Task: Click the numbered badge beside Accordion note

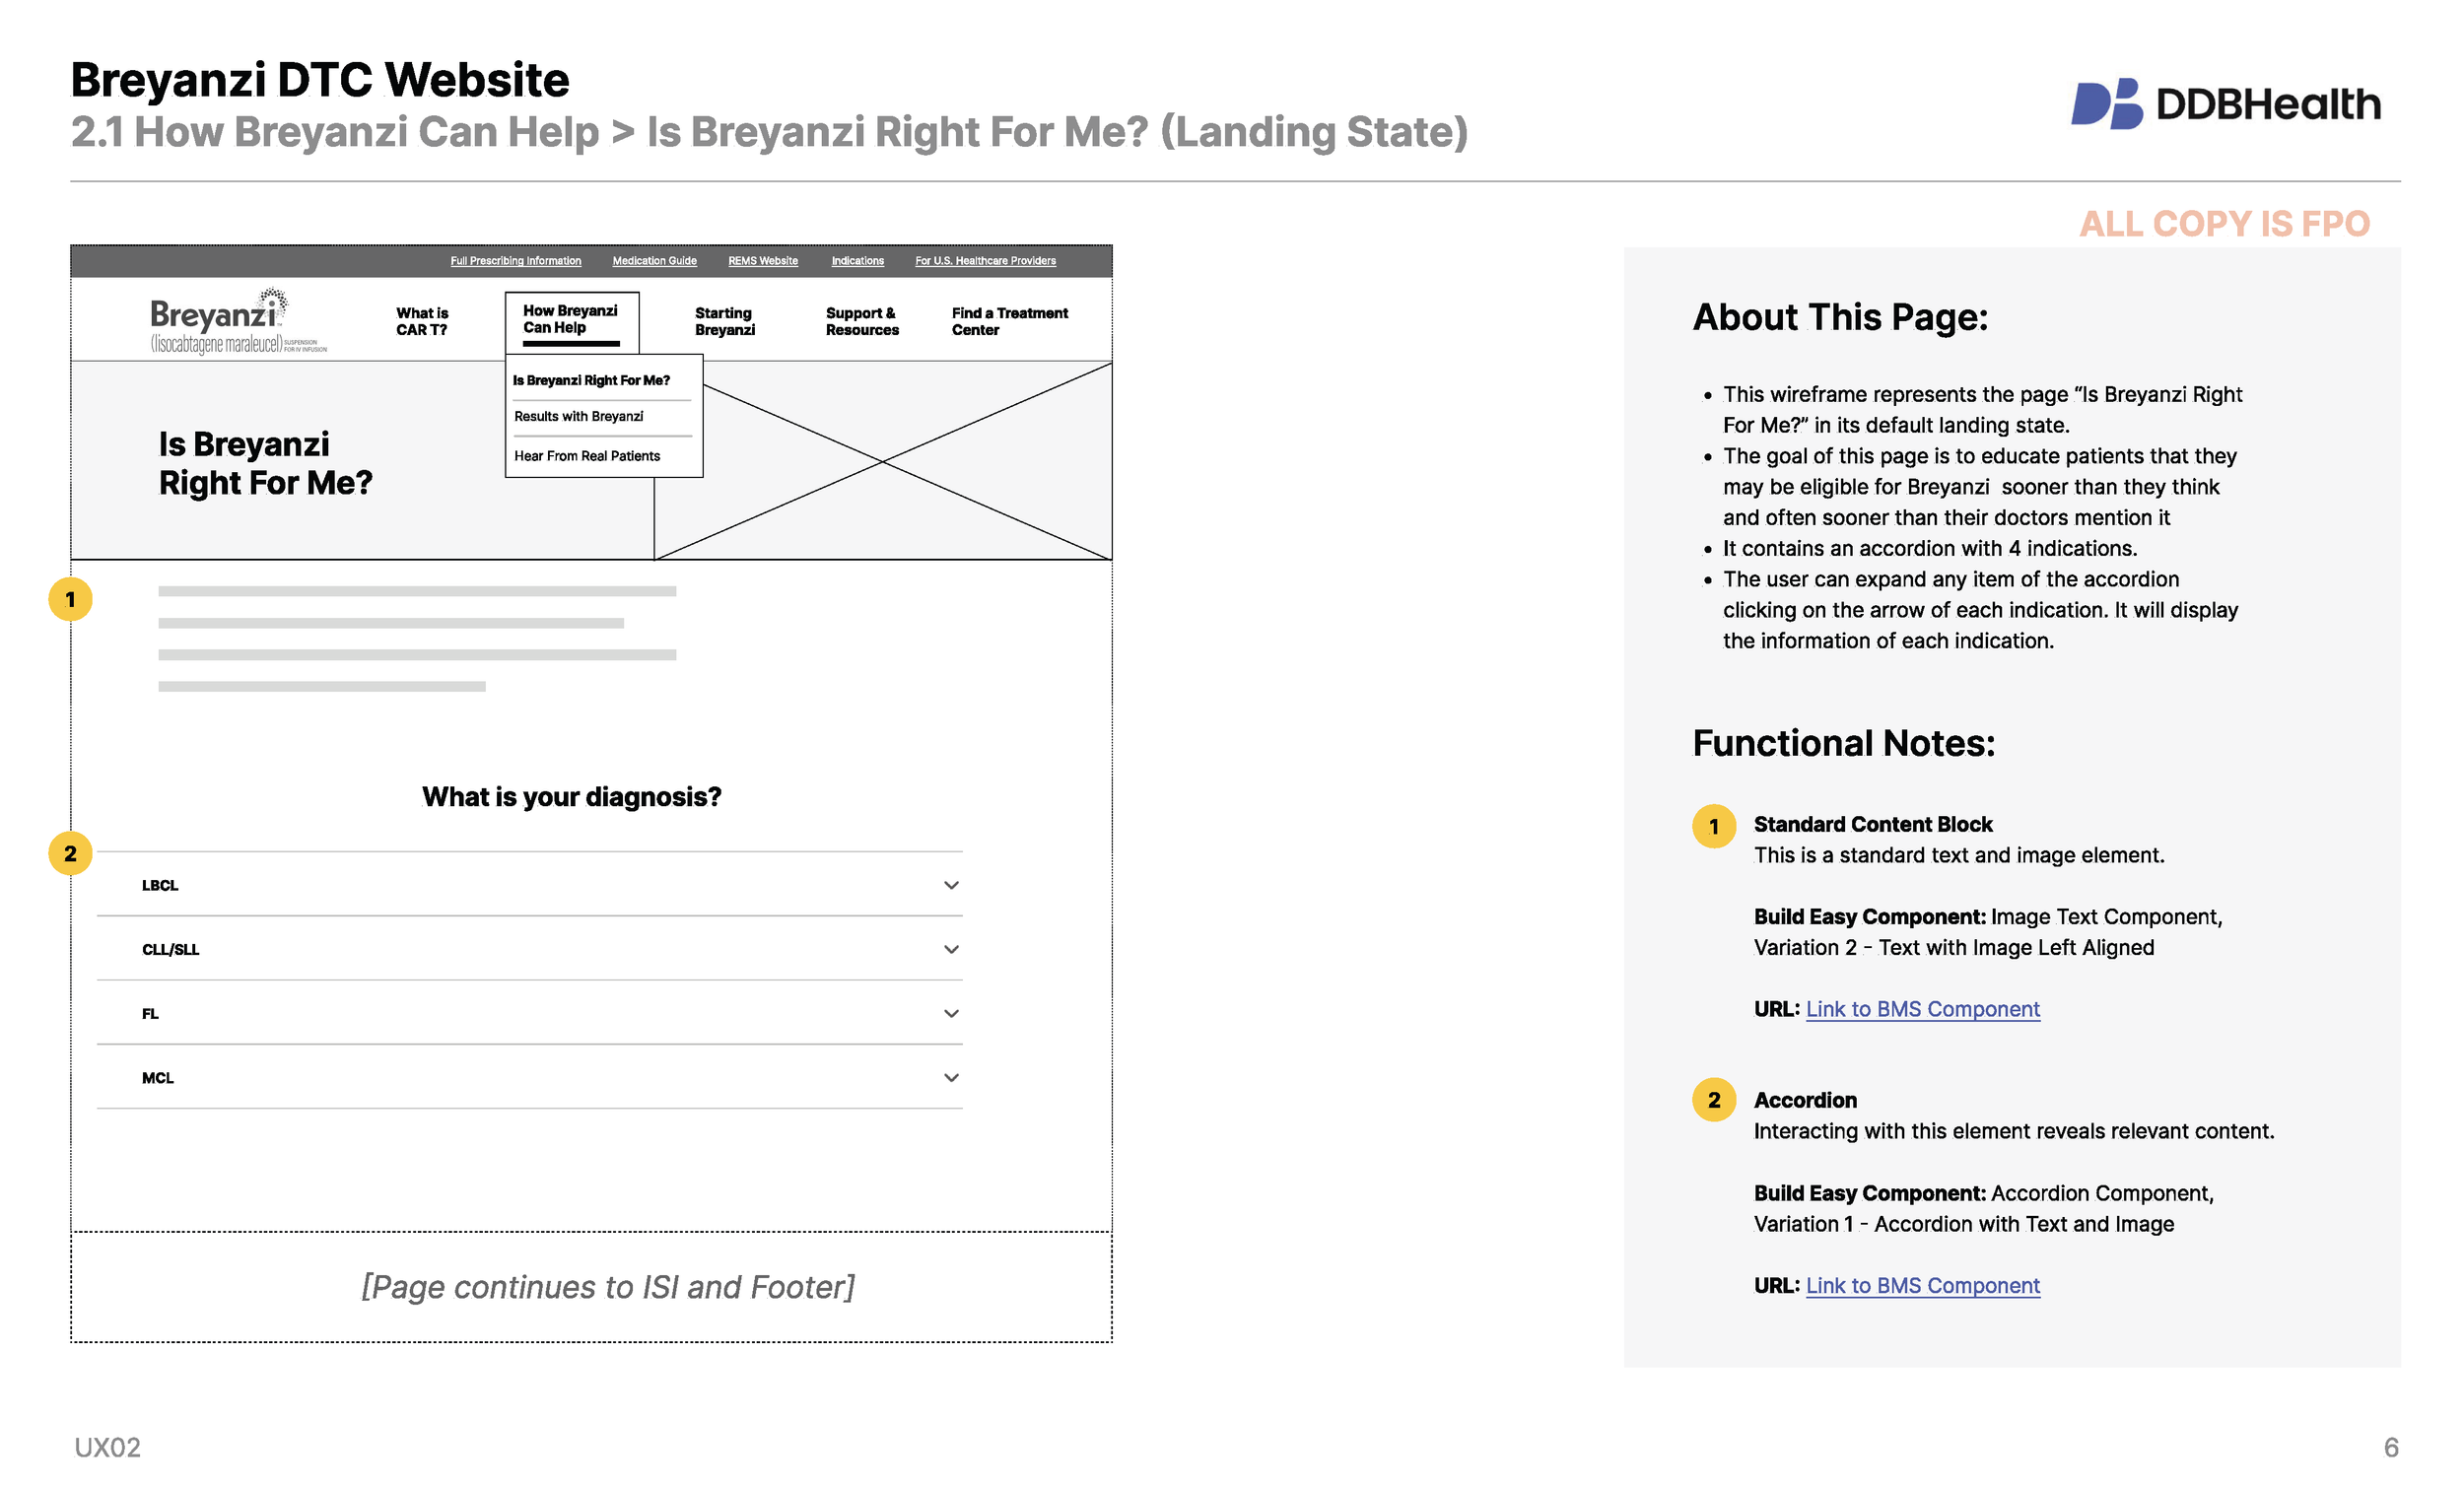Action: (x=1715, y=1101)
